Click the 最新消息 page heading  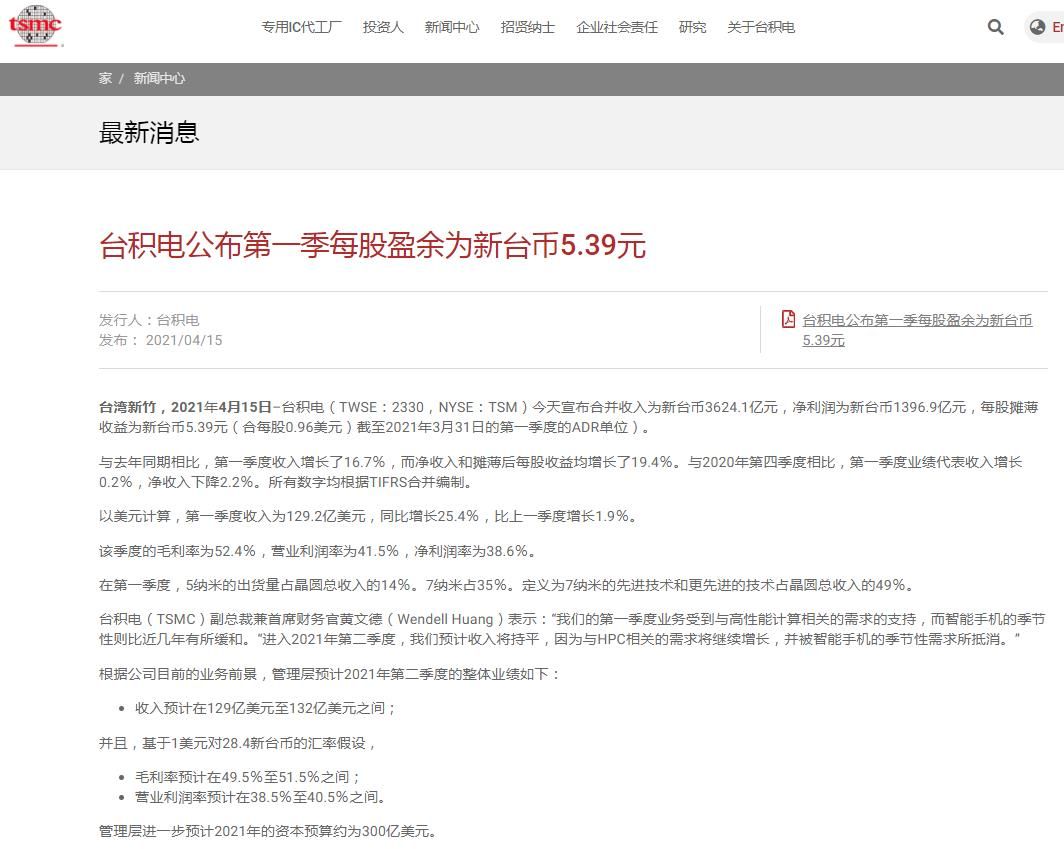pos(149,132)
